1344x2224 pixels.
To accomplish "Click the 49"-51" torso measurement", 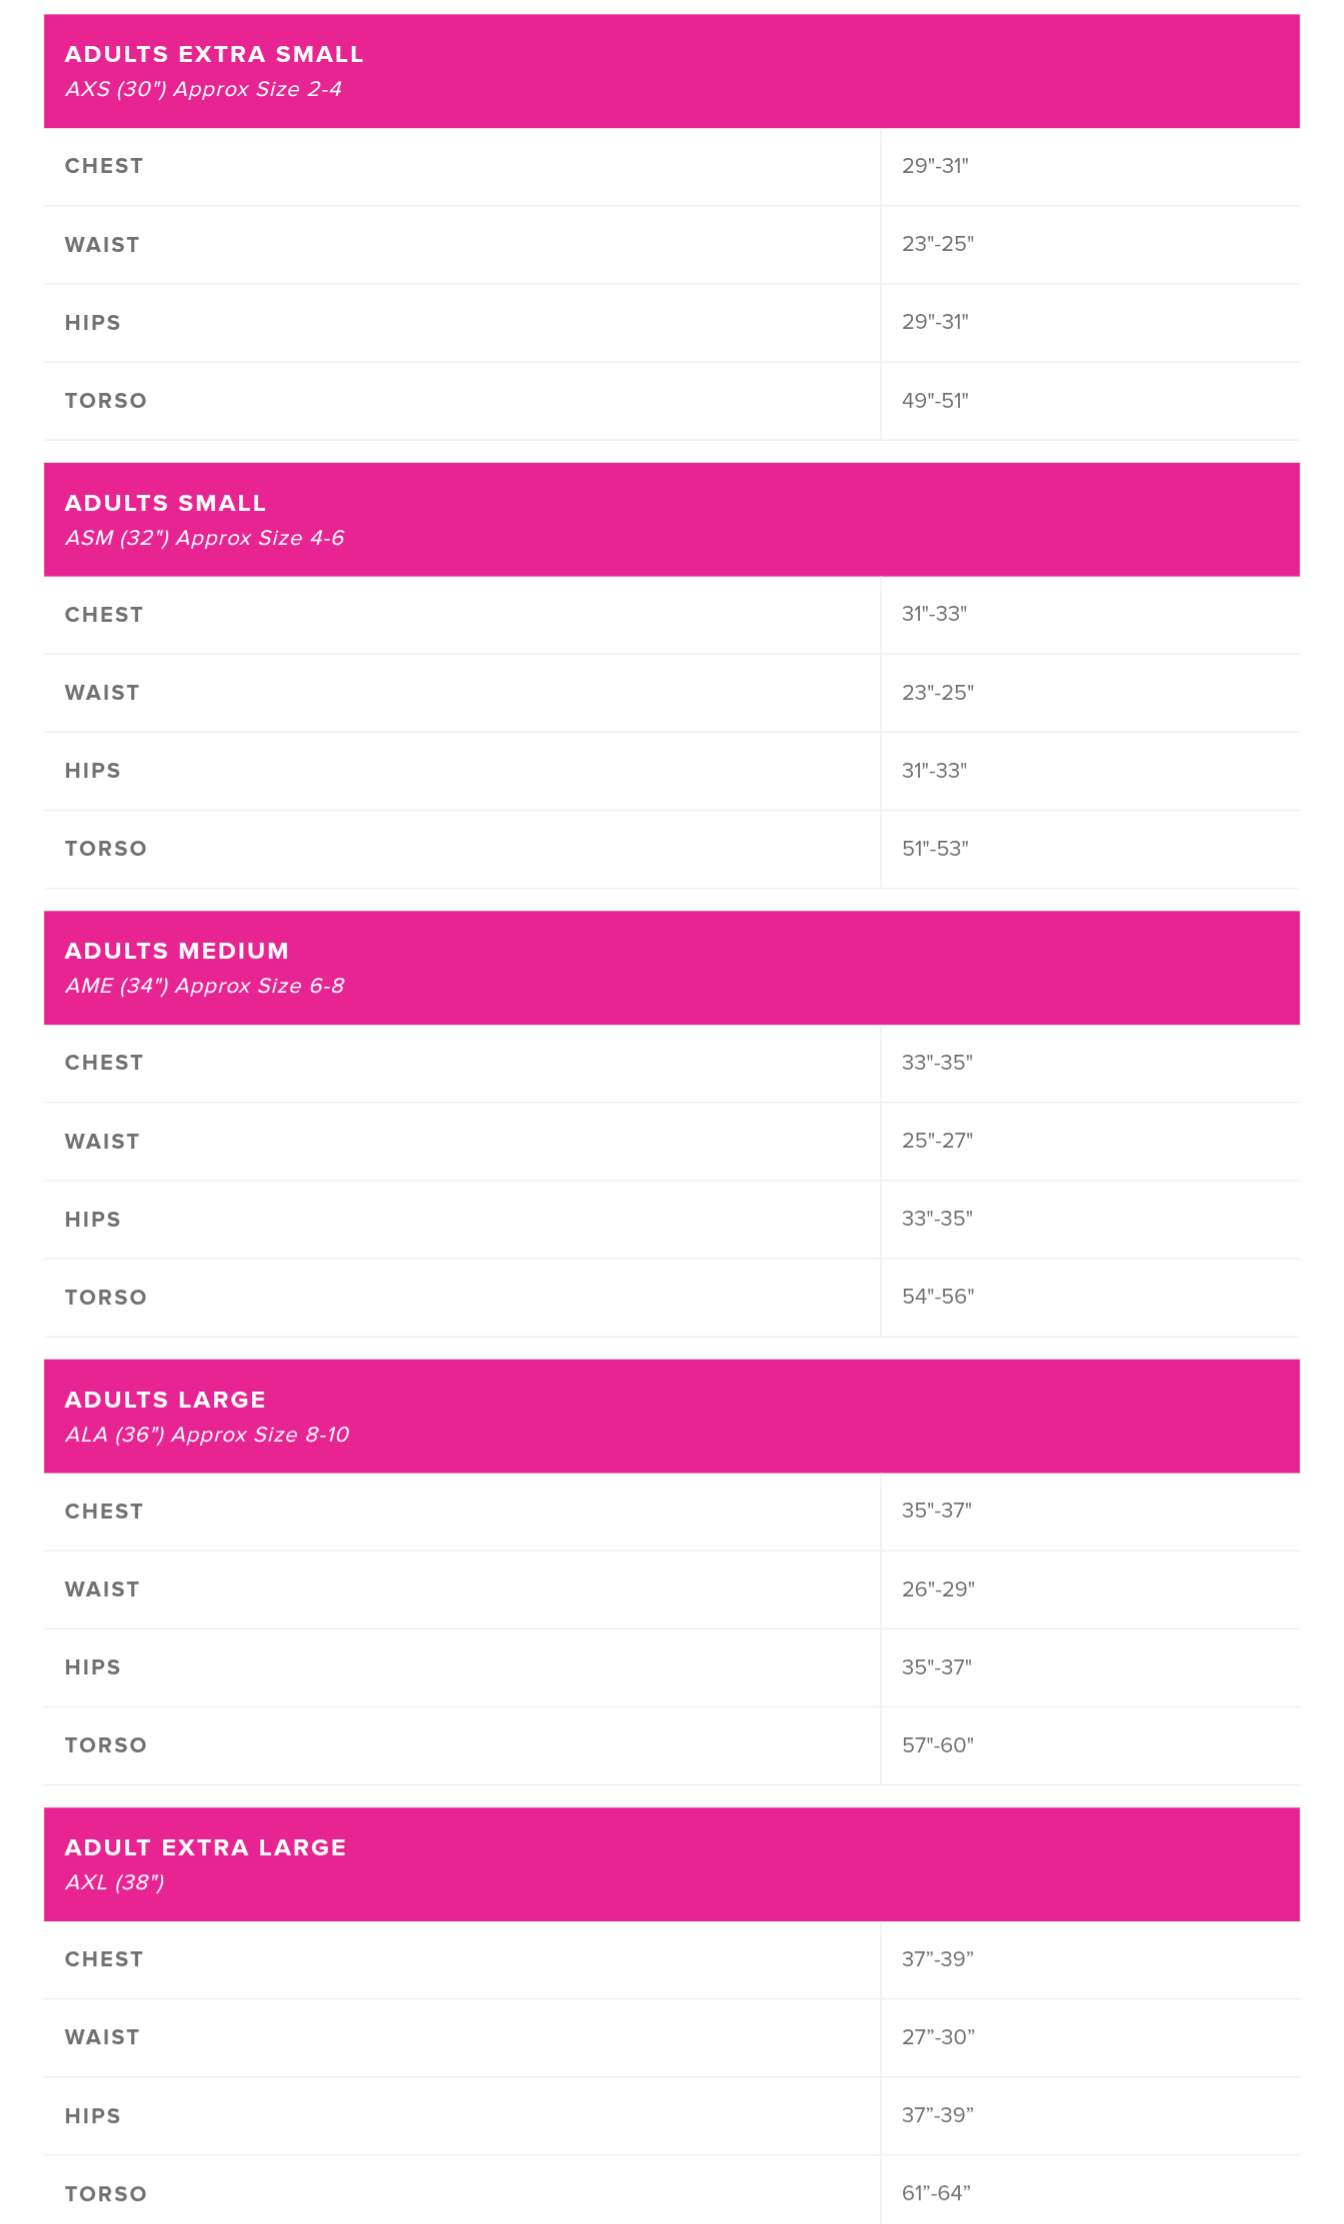I will 935,400.
